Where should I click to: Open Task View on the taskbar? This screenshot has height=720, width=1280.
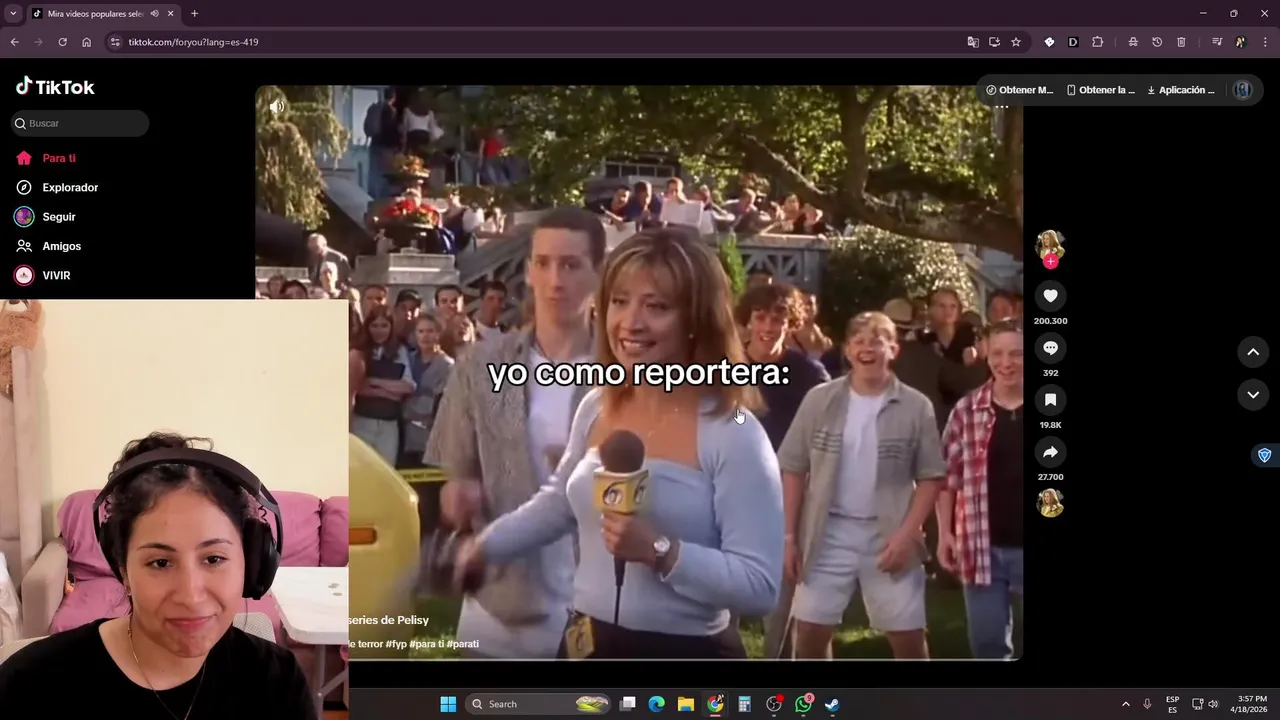(x=628, y=704)
